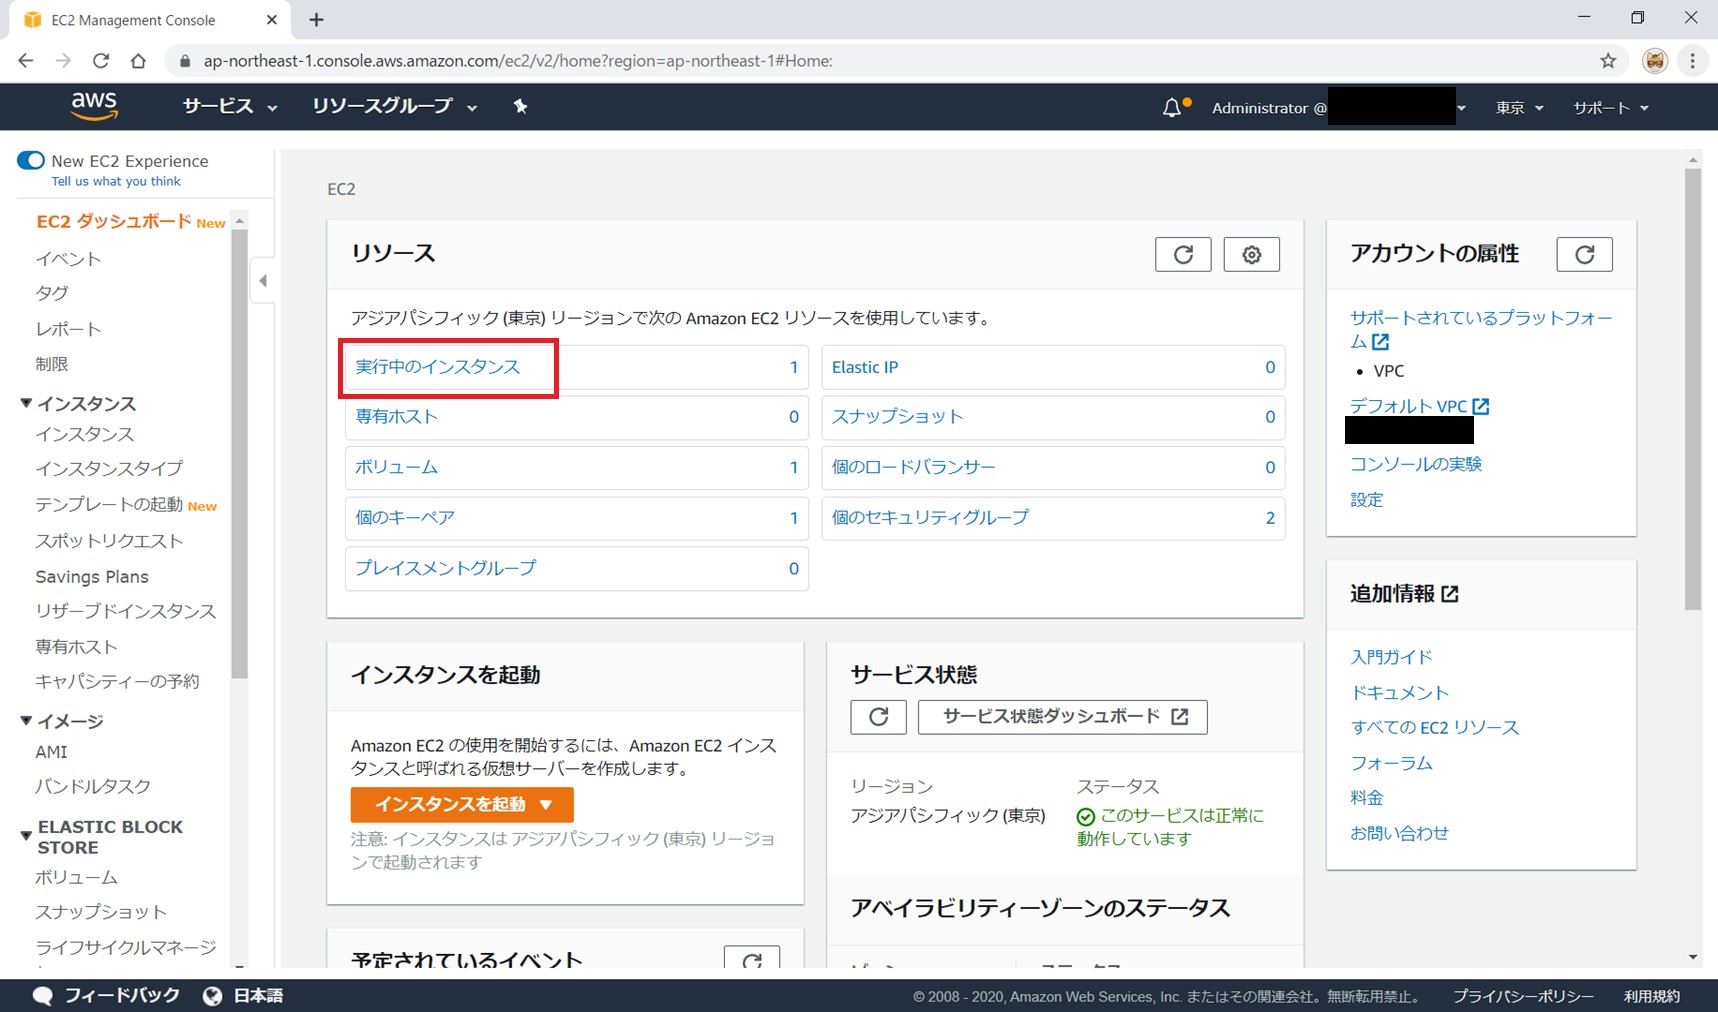The width and height of the screenshot is (1718, 1012).
Task: Click サポートされているプラットフォーム link
Action: click(1481, 330)
